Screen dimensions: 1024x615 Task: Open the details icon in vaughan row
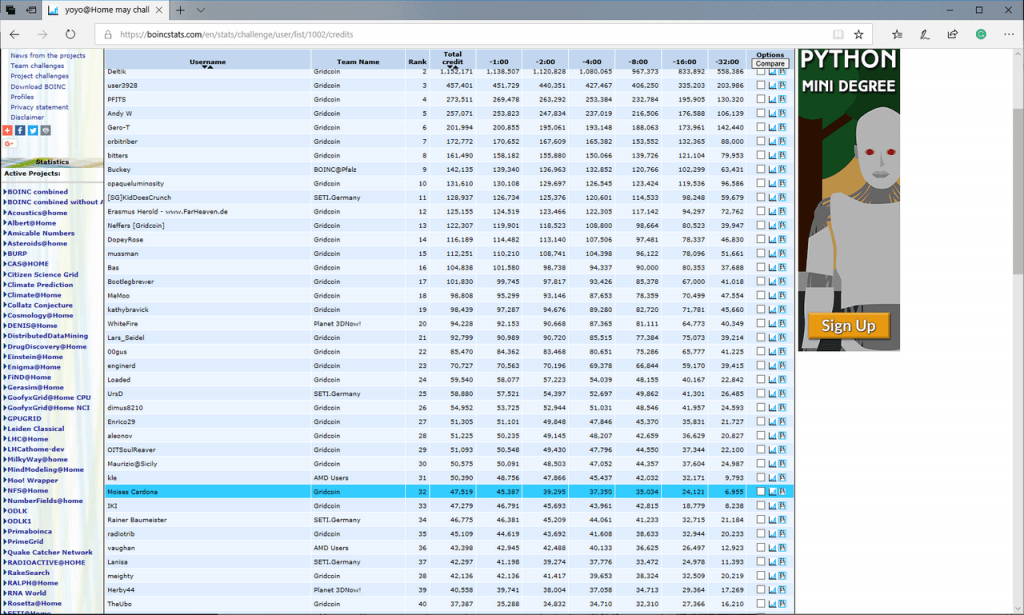pos(782,548)
